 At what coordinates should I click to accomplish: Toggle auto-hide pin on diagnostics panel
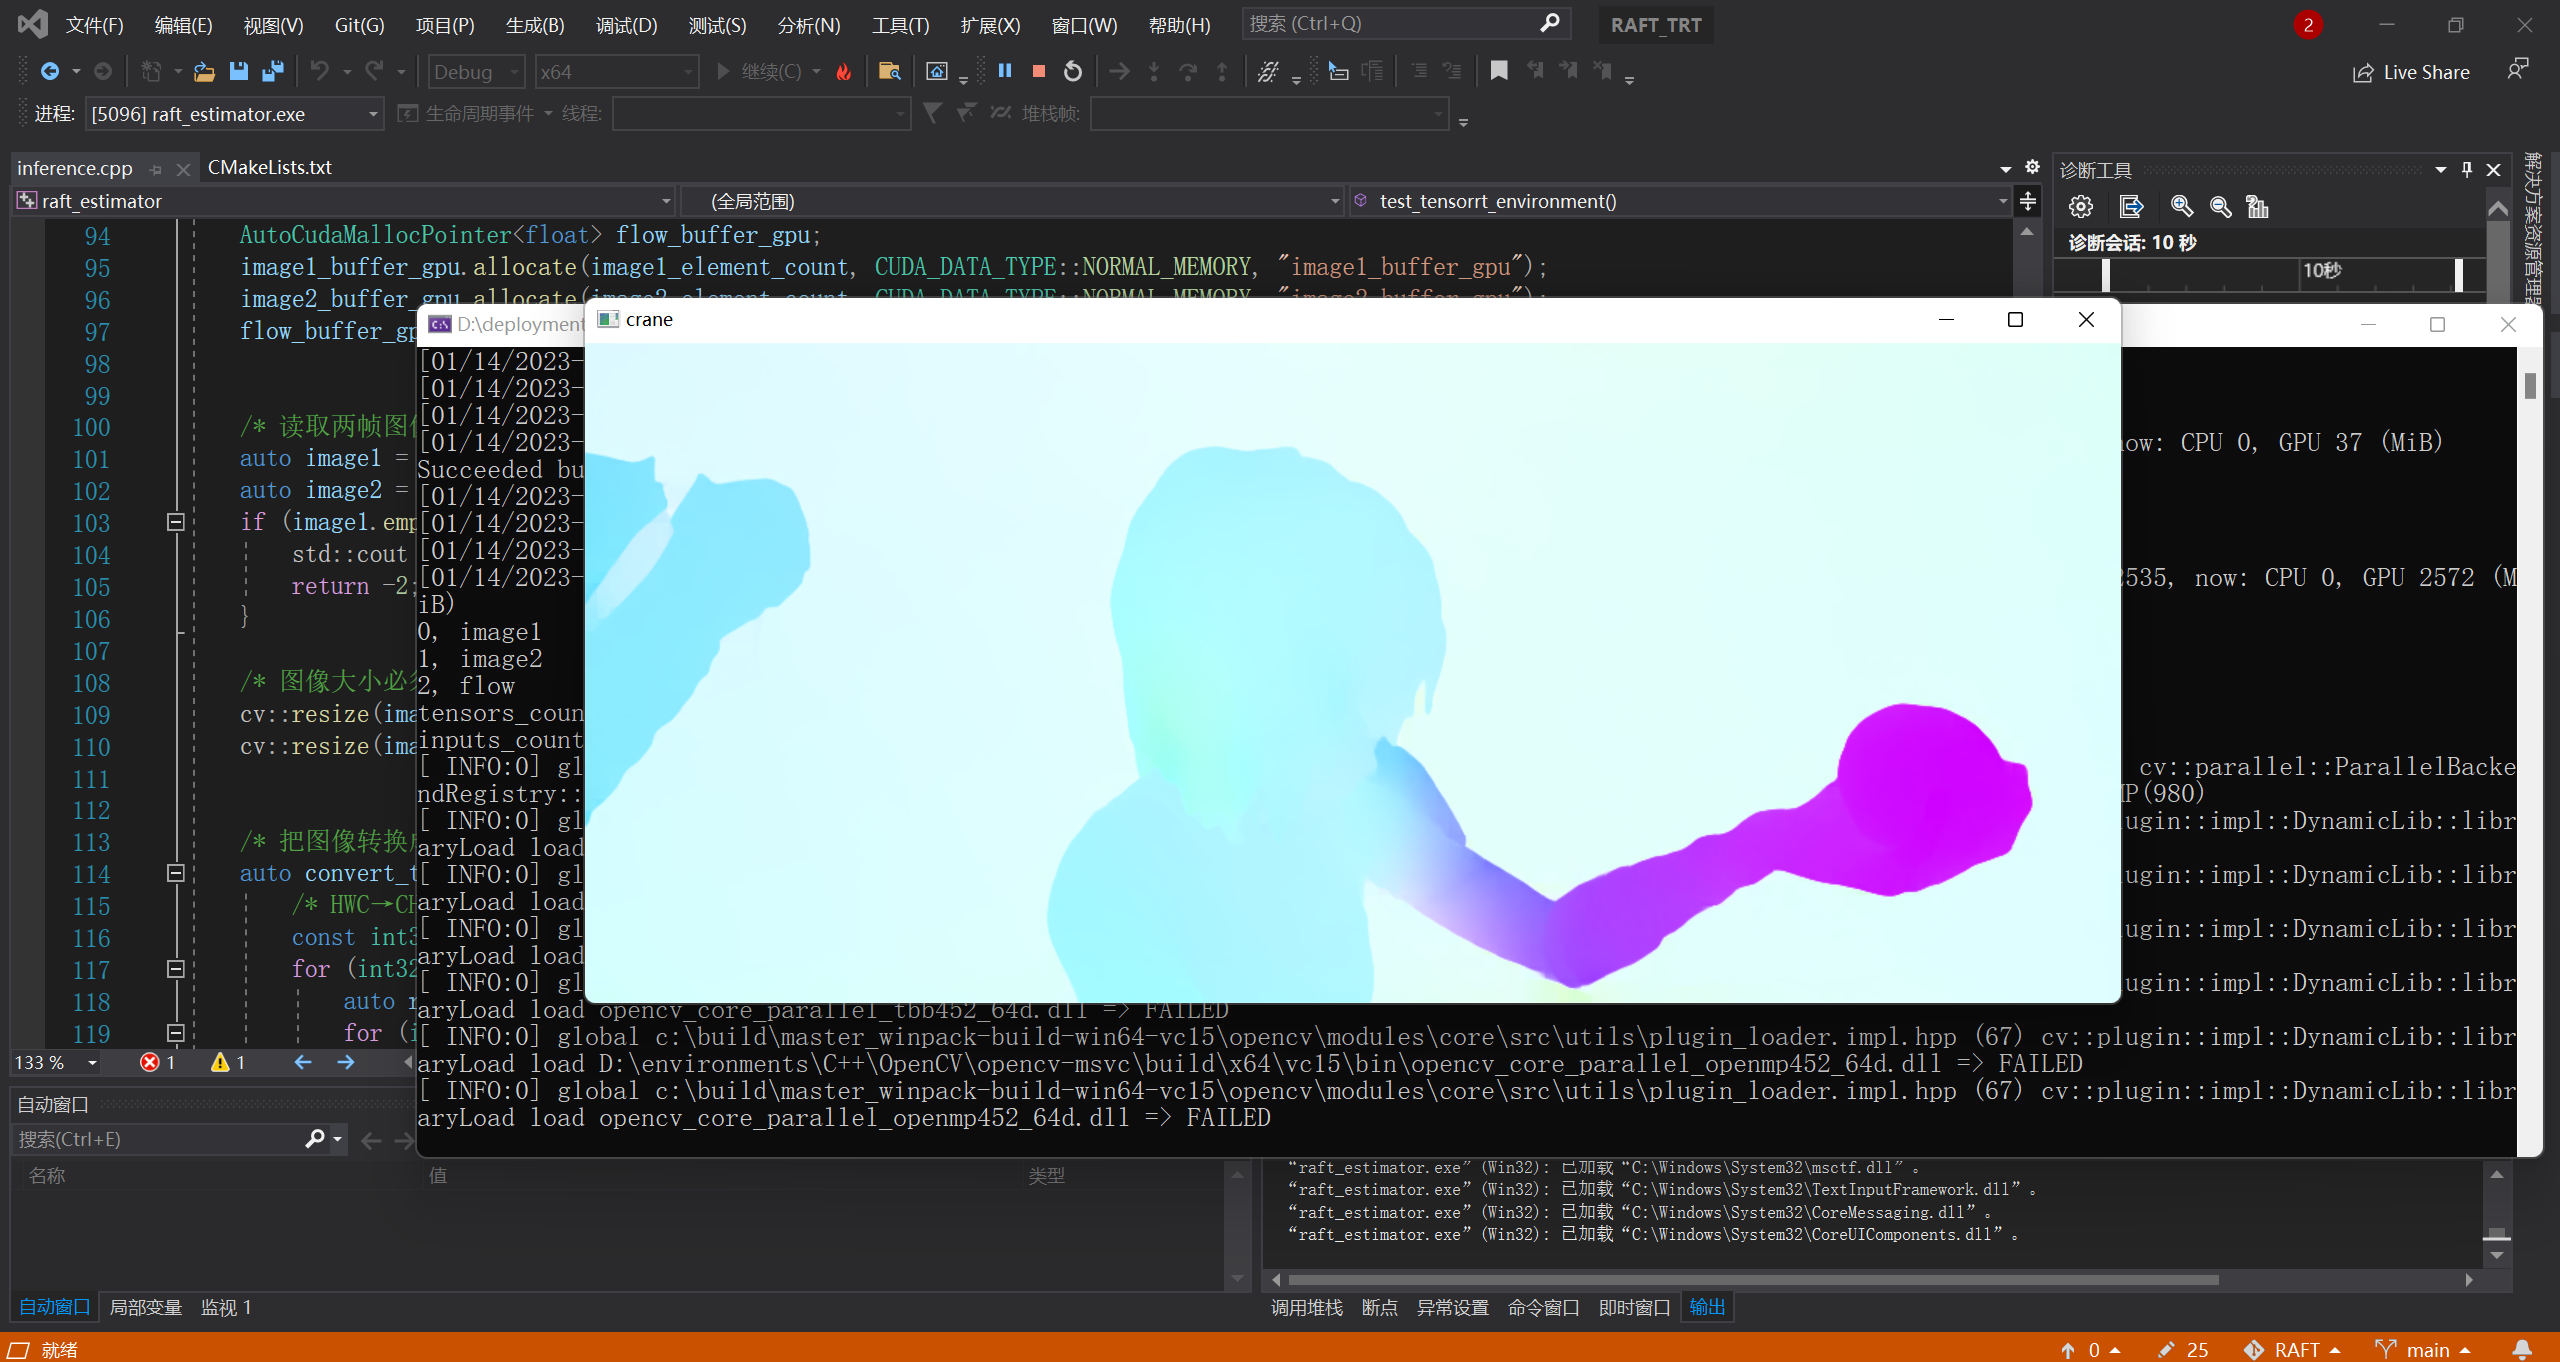tap(2467, 170)
